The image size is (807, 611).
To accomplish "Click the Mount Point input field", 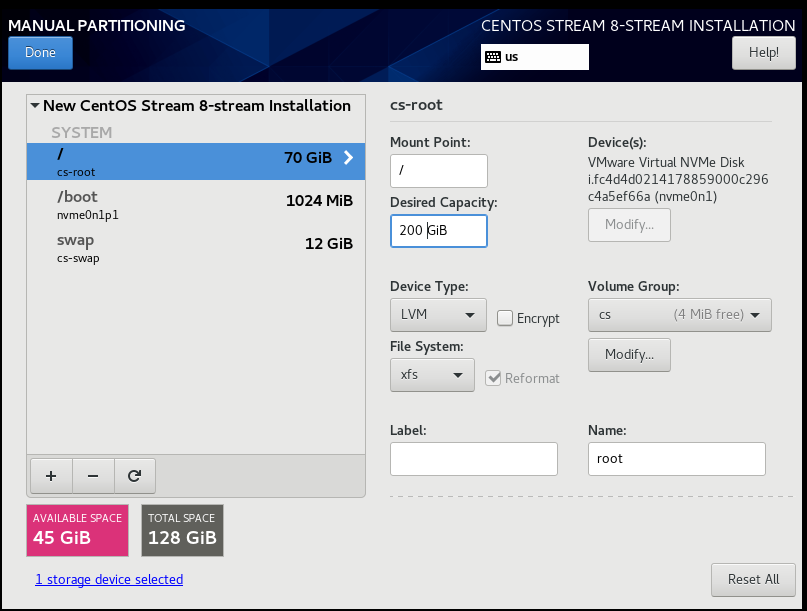I will [x=438, y=170].
